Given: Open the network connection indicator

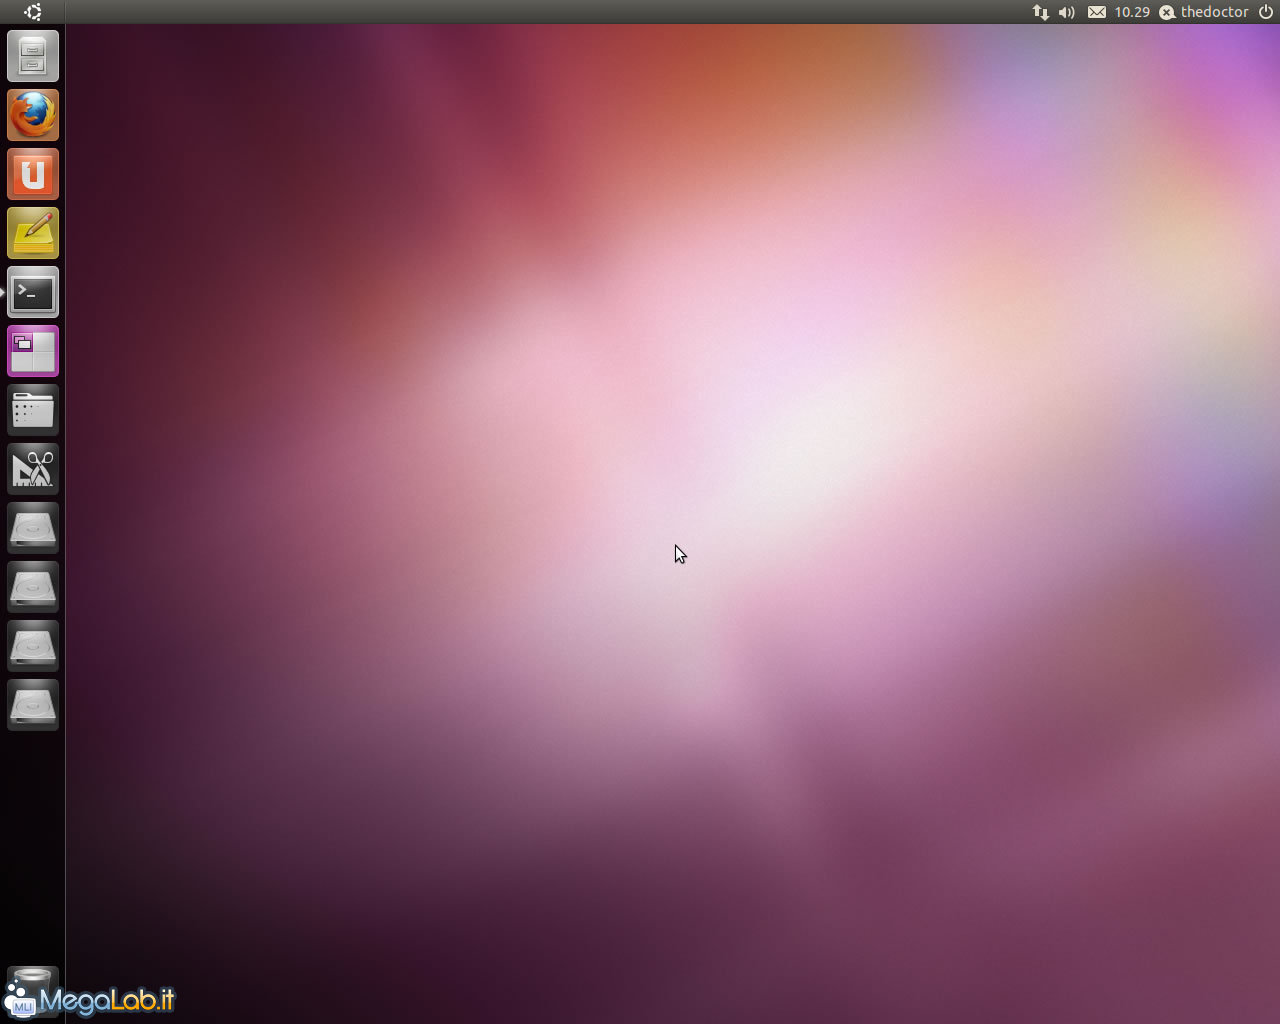Looking at the screenshot, I should (x=1041, y=12).
